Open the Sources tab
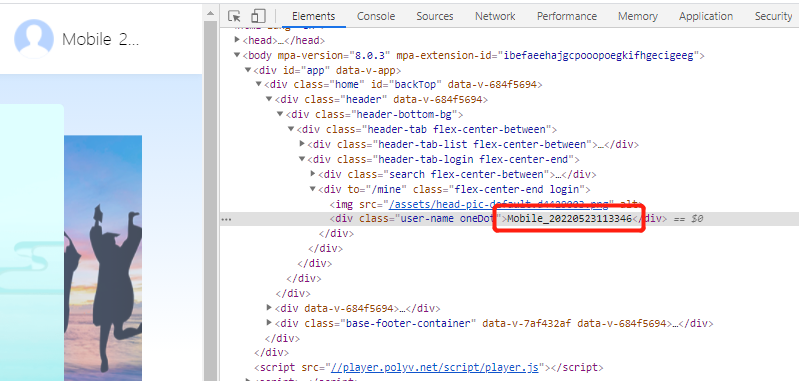 (435, 16)
